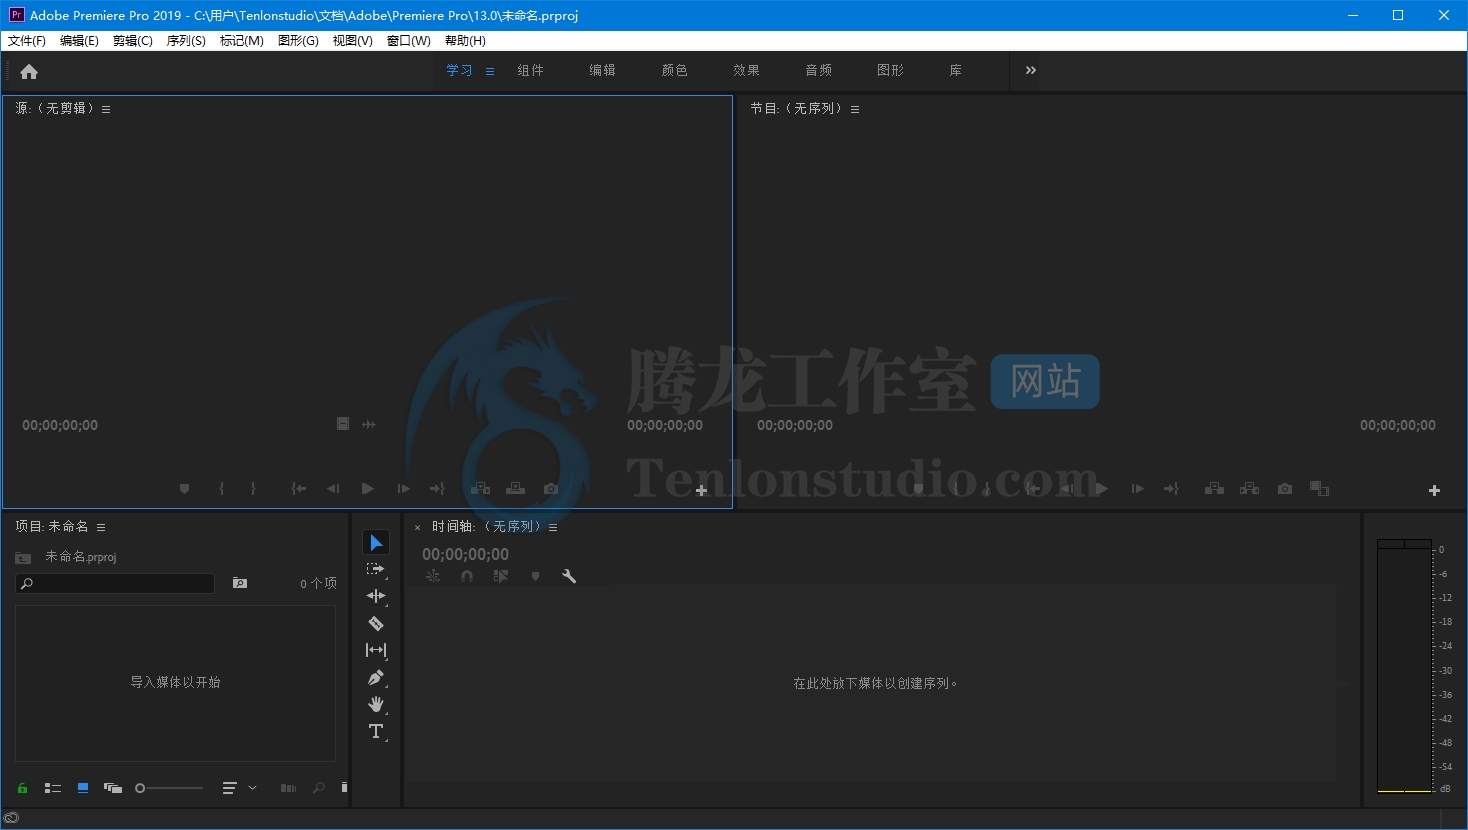Switch Project panel to Icon view
The height and width of the screenshot is (830, 1468).
coord(83,788)
